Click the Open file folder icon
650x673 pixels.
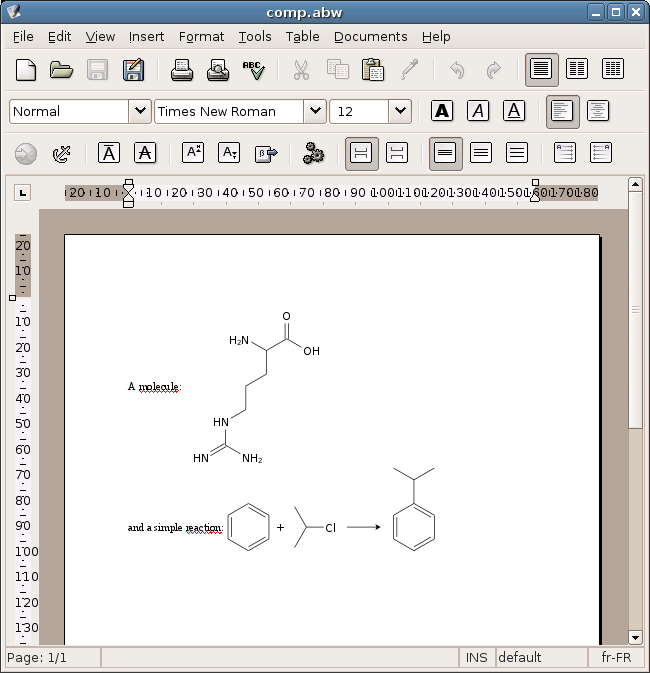click(x=62, y=70)
